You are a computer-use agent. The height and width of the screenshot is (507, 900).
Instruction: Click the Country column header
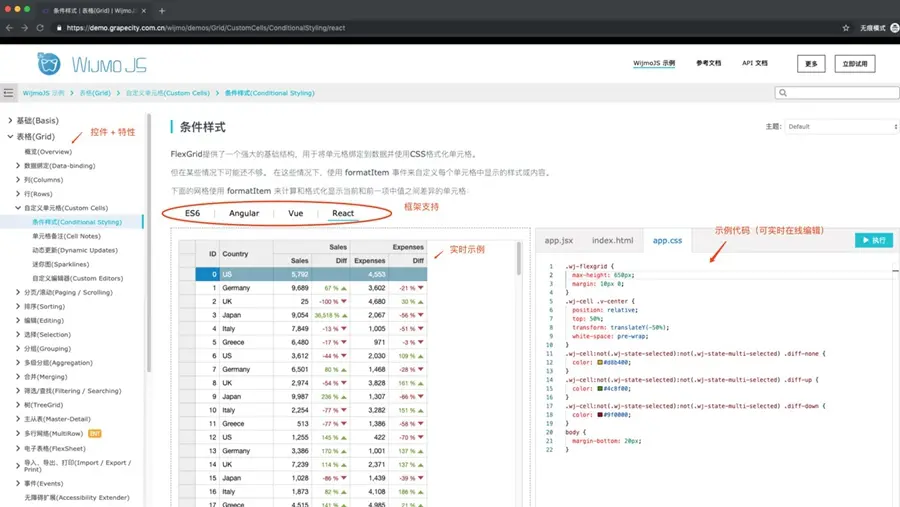246,254
